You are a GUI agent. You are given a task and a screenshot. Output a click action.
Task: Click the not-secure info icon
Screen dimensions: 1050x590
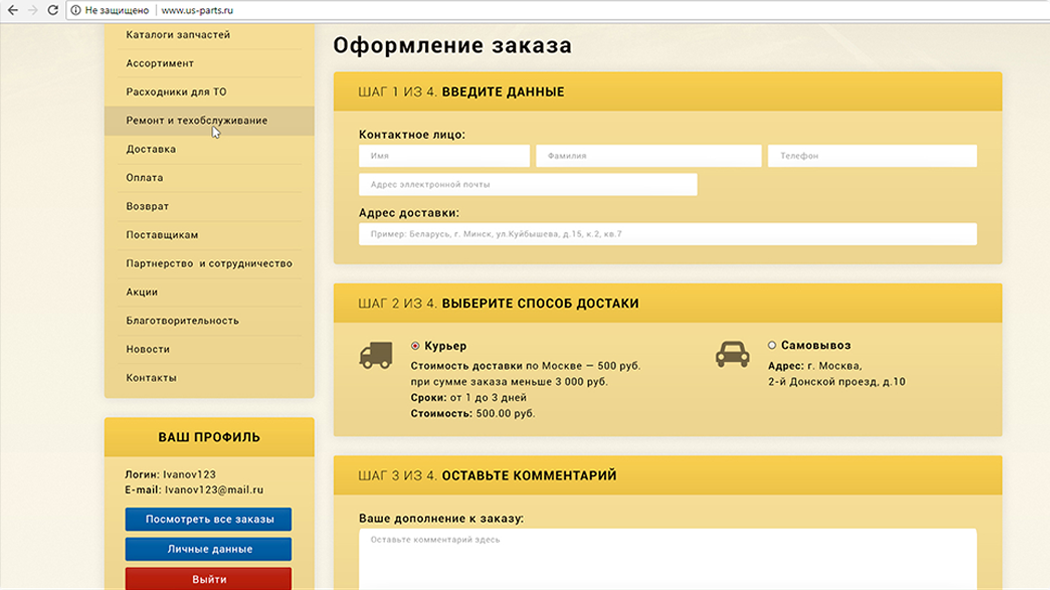[76, 10]
